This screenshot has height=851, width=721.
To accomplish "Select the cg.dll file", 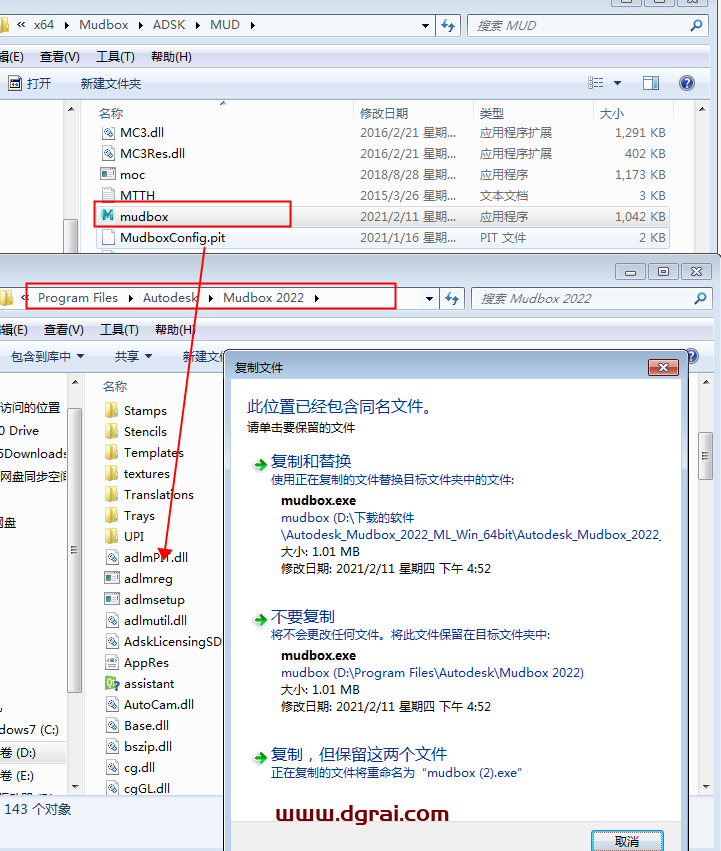I will (x=139, y=768).
